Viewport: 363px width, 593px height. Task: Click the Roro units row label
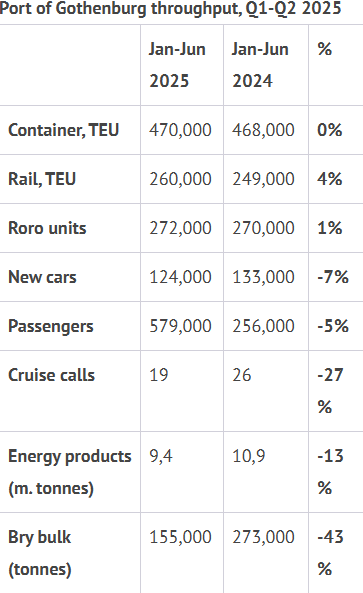coord(47,228)
